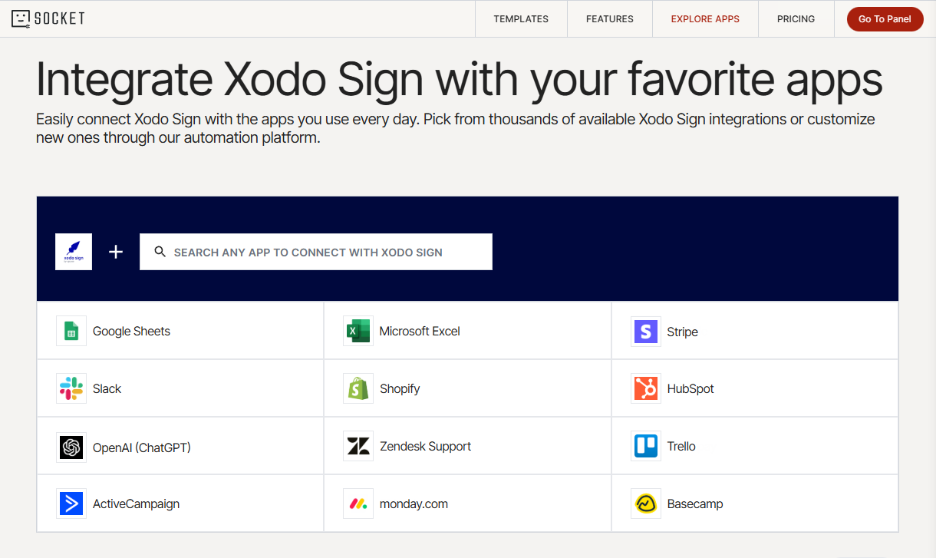Open the Shopify integration link

[x=467, y=389]
